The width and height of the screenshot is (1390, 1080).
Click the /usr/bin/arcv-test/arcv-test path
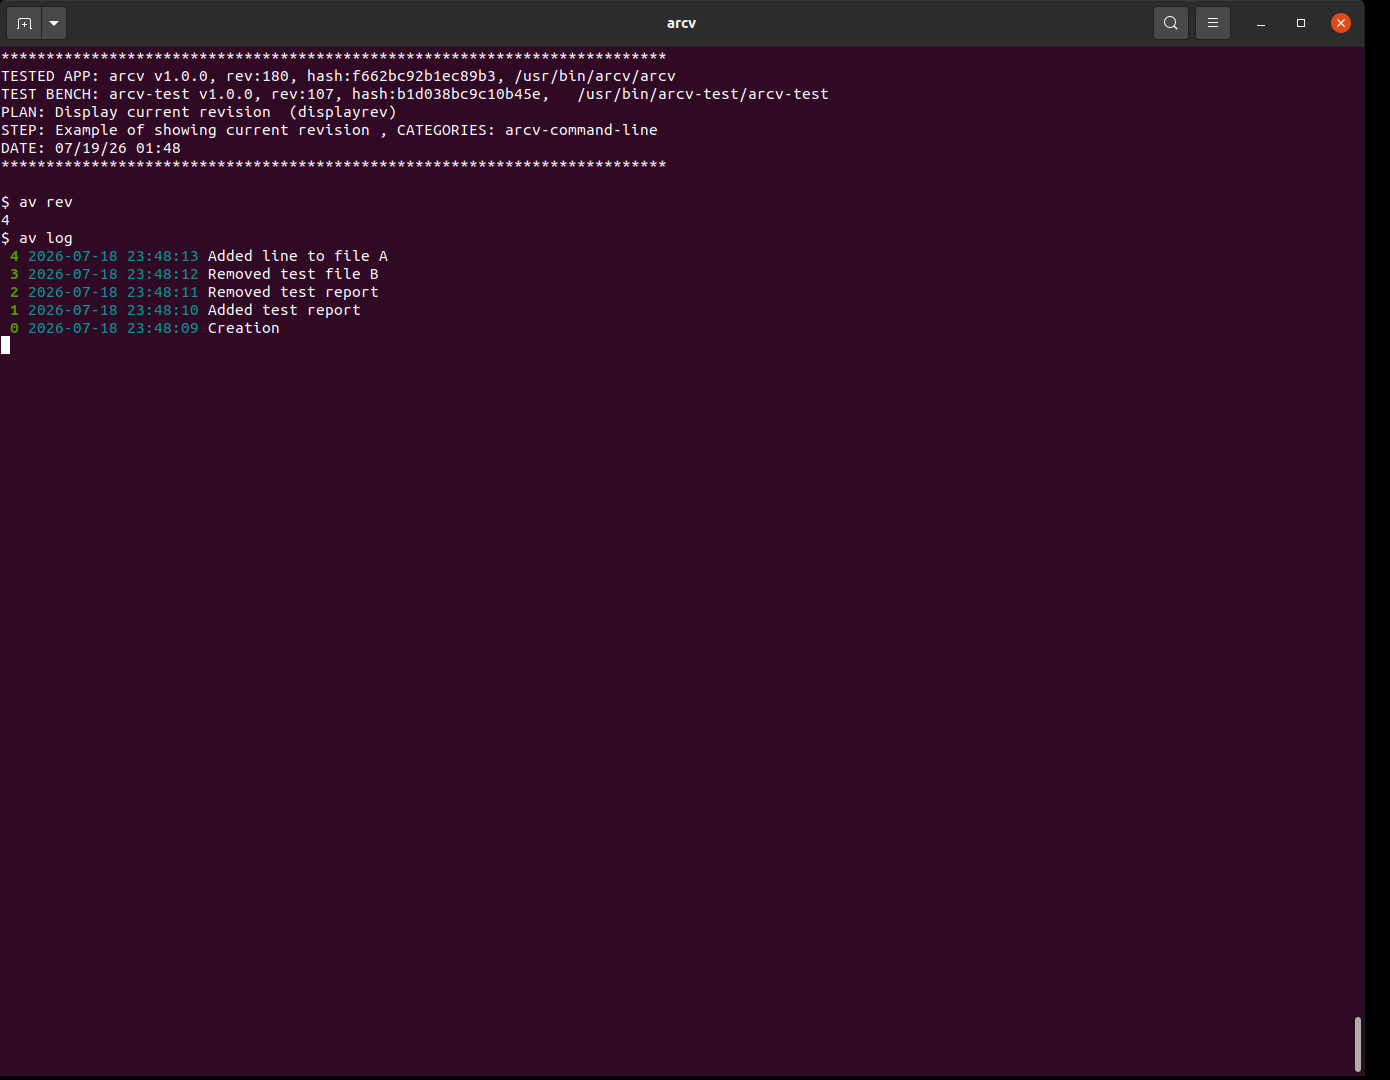[703, 94]
